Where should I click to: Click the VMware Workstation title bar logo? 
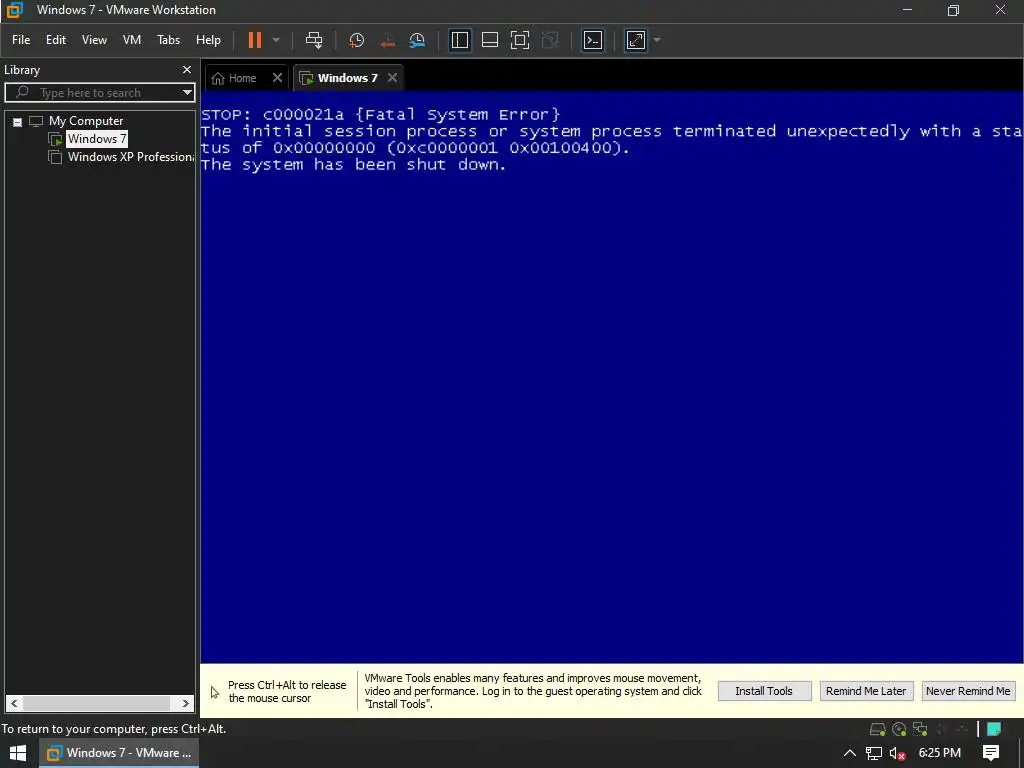coord(14,10)
